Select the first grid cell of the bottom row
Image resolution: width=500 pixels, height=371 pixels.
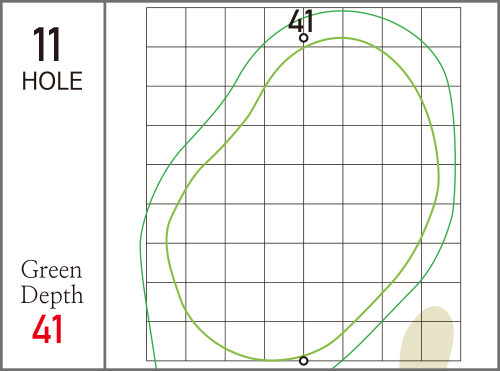coord(166,341)
